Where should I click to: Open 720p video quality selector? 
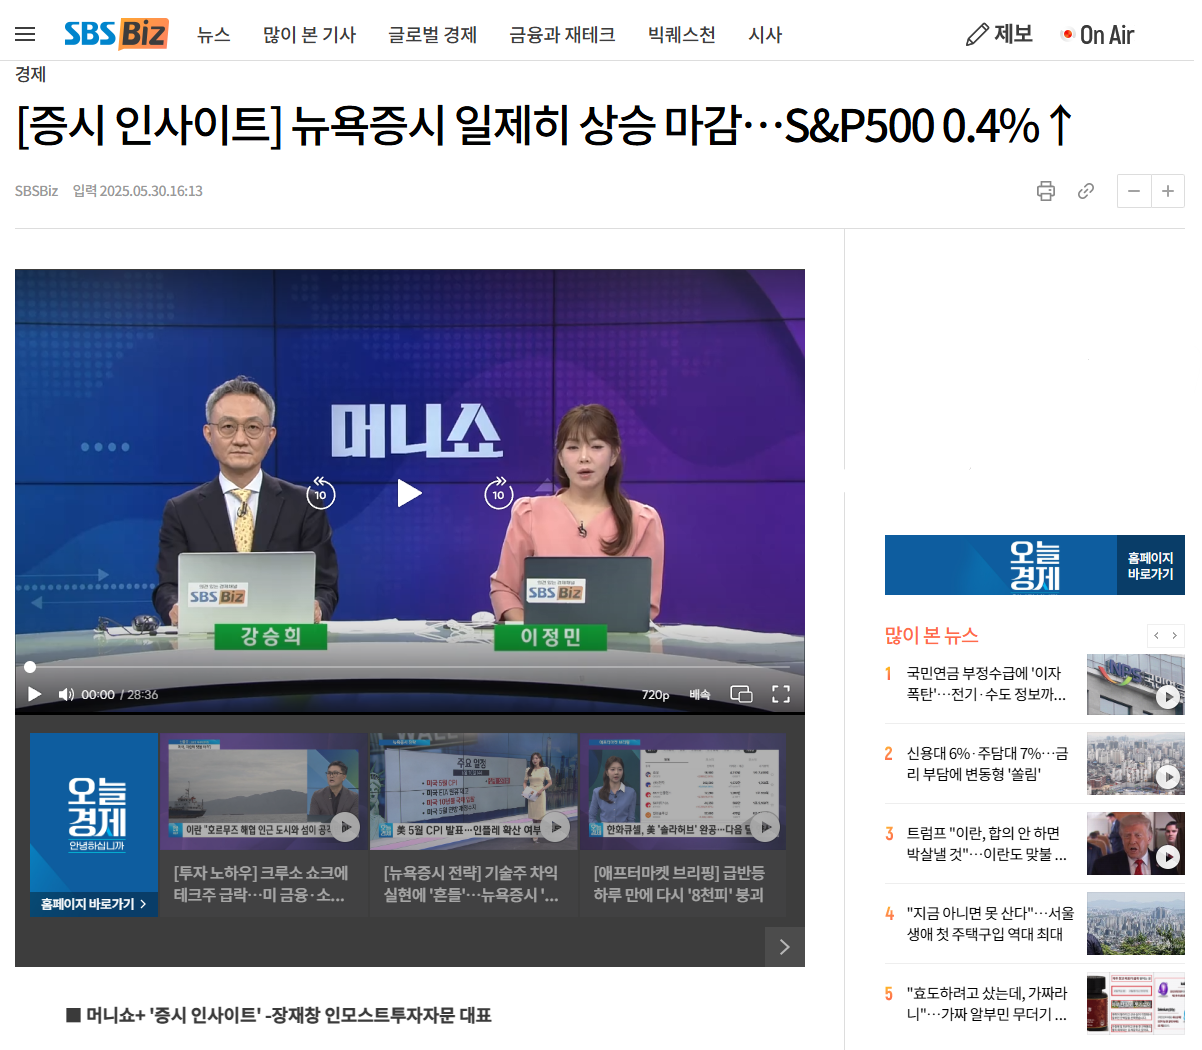pos(656,694)
